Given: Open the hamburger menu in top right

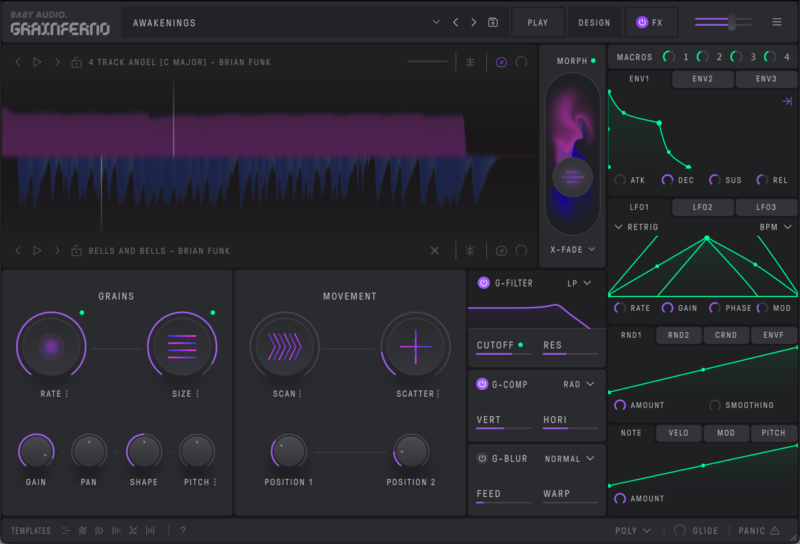Looking at the screenshot, I should pos(777,22).
